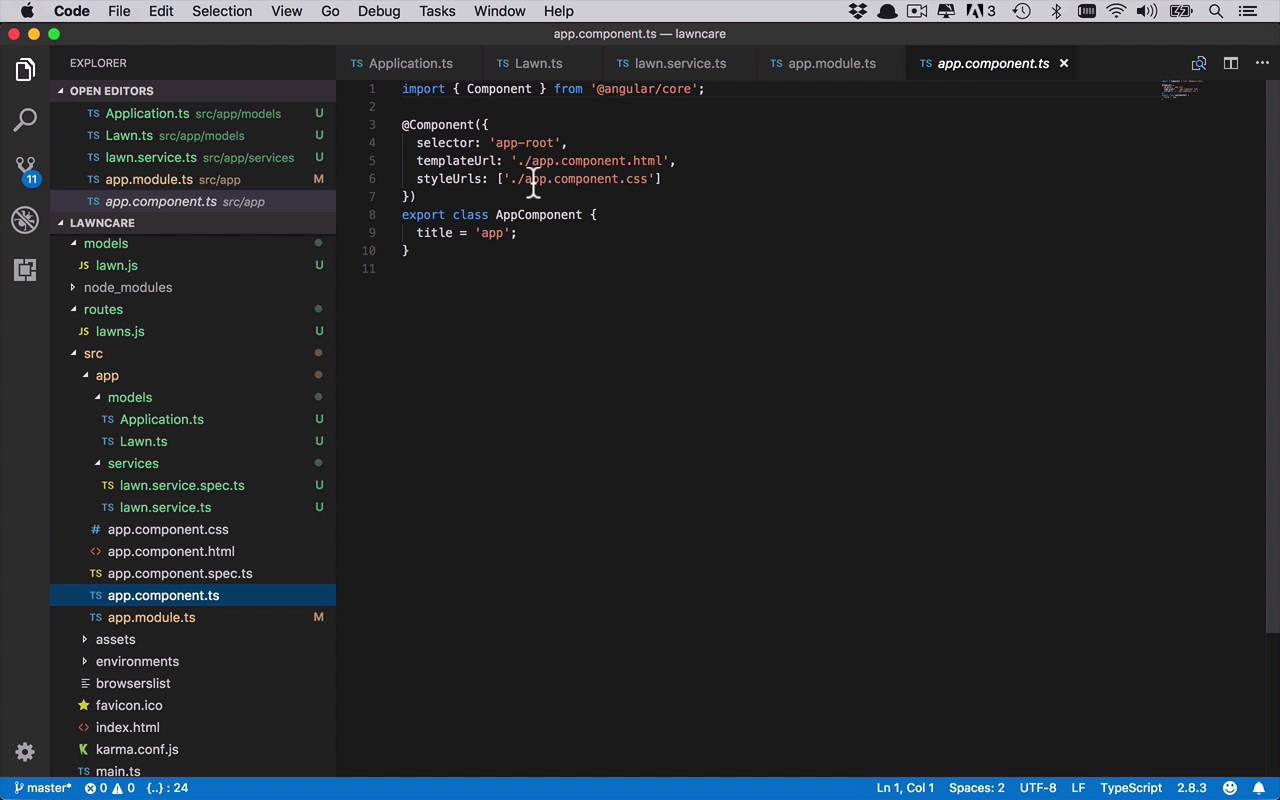Click the TypeScript language mode button
The image size is (1280, 800).
pos(1130,788)
